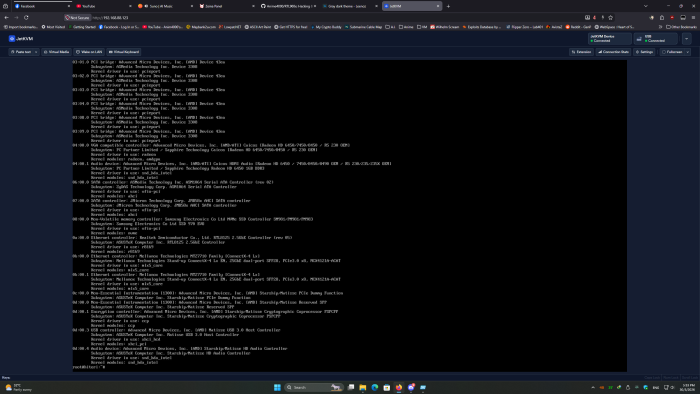The image size is (700, 394).
Task: Toggle reader view icon in address bar
Action: click(587, 18)
